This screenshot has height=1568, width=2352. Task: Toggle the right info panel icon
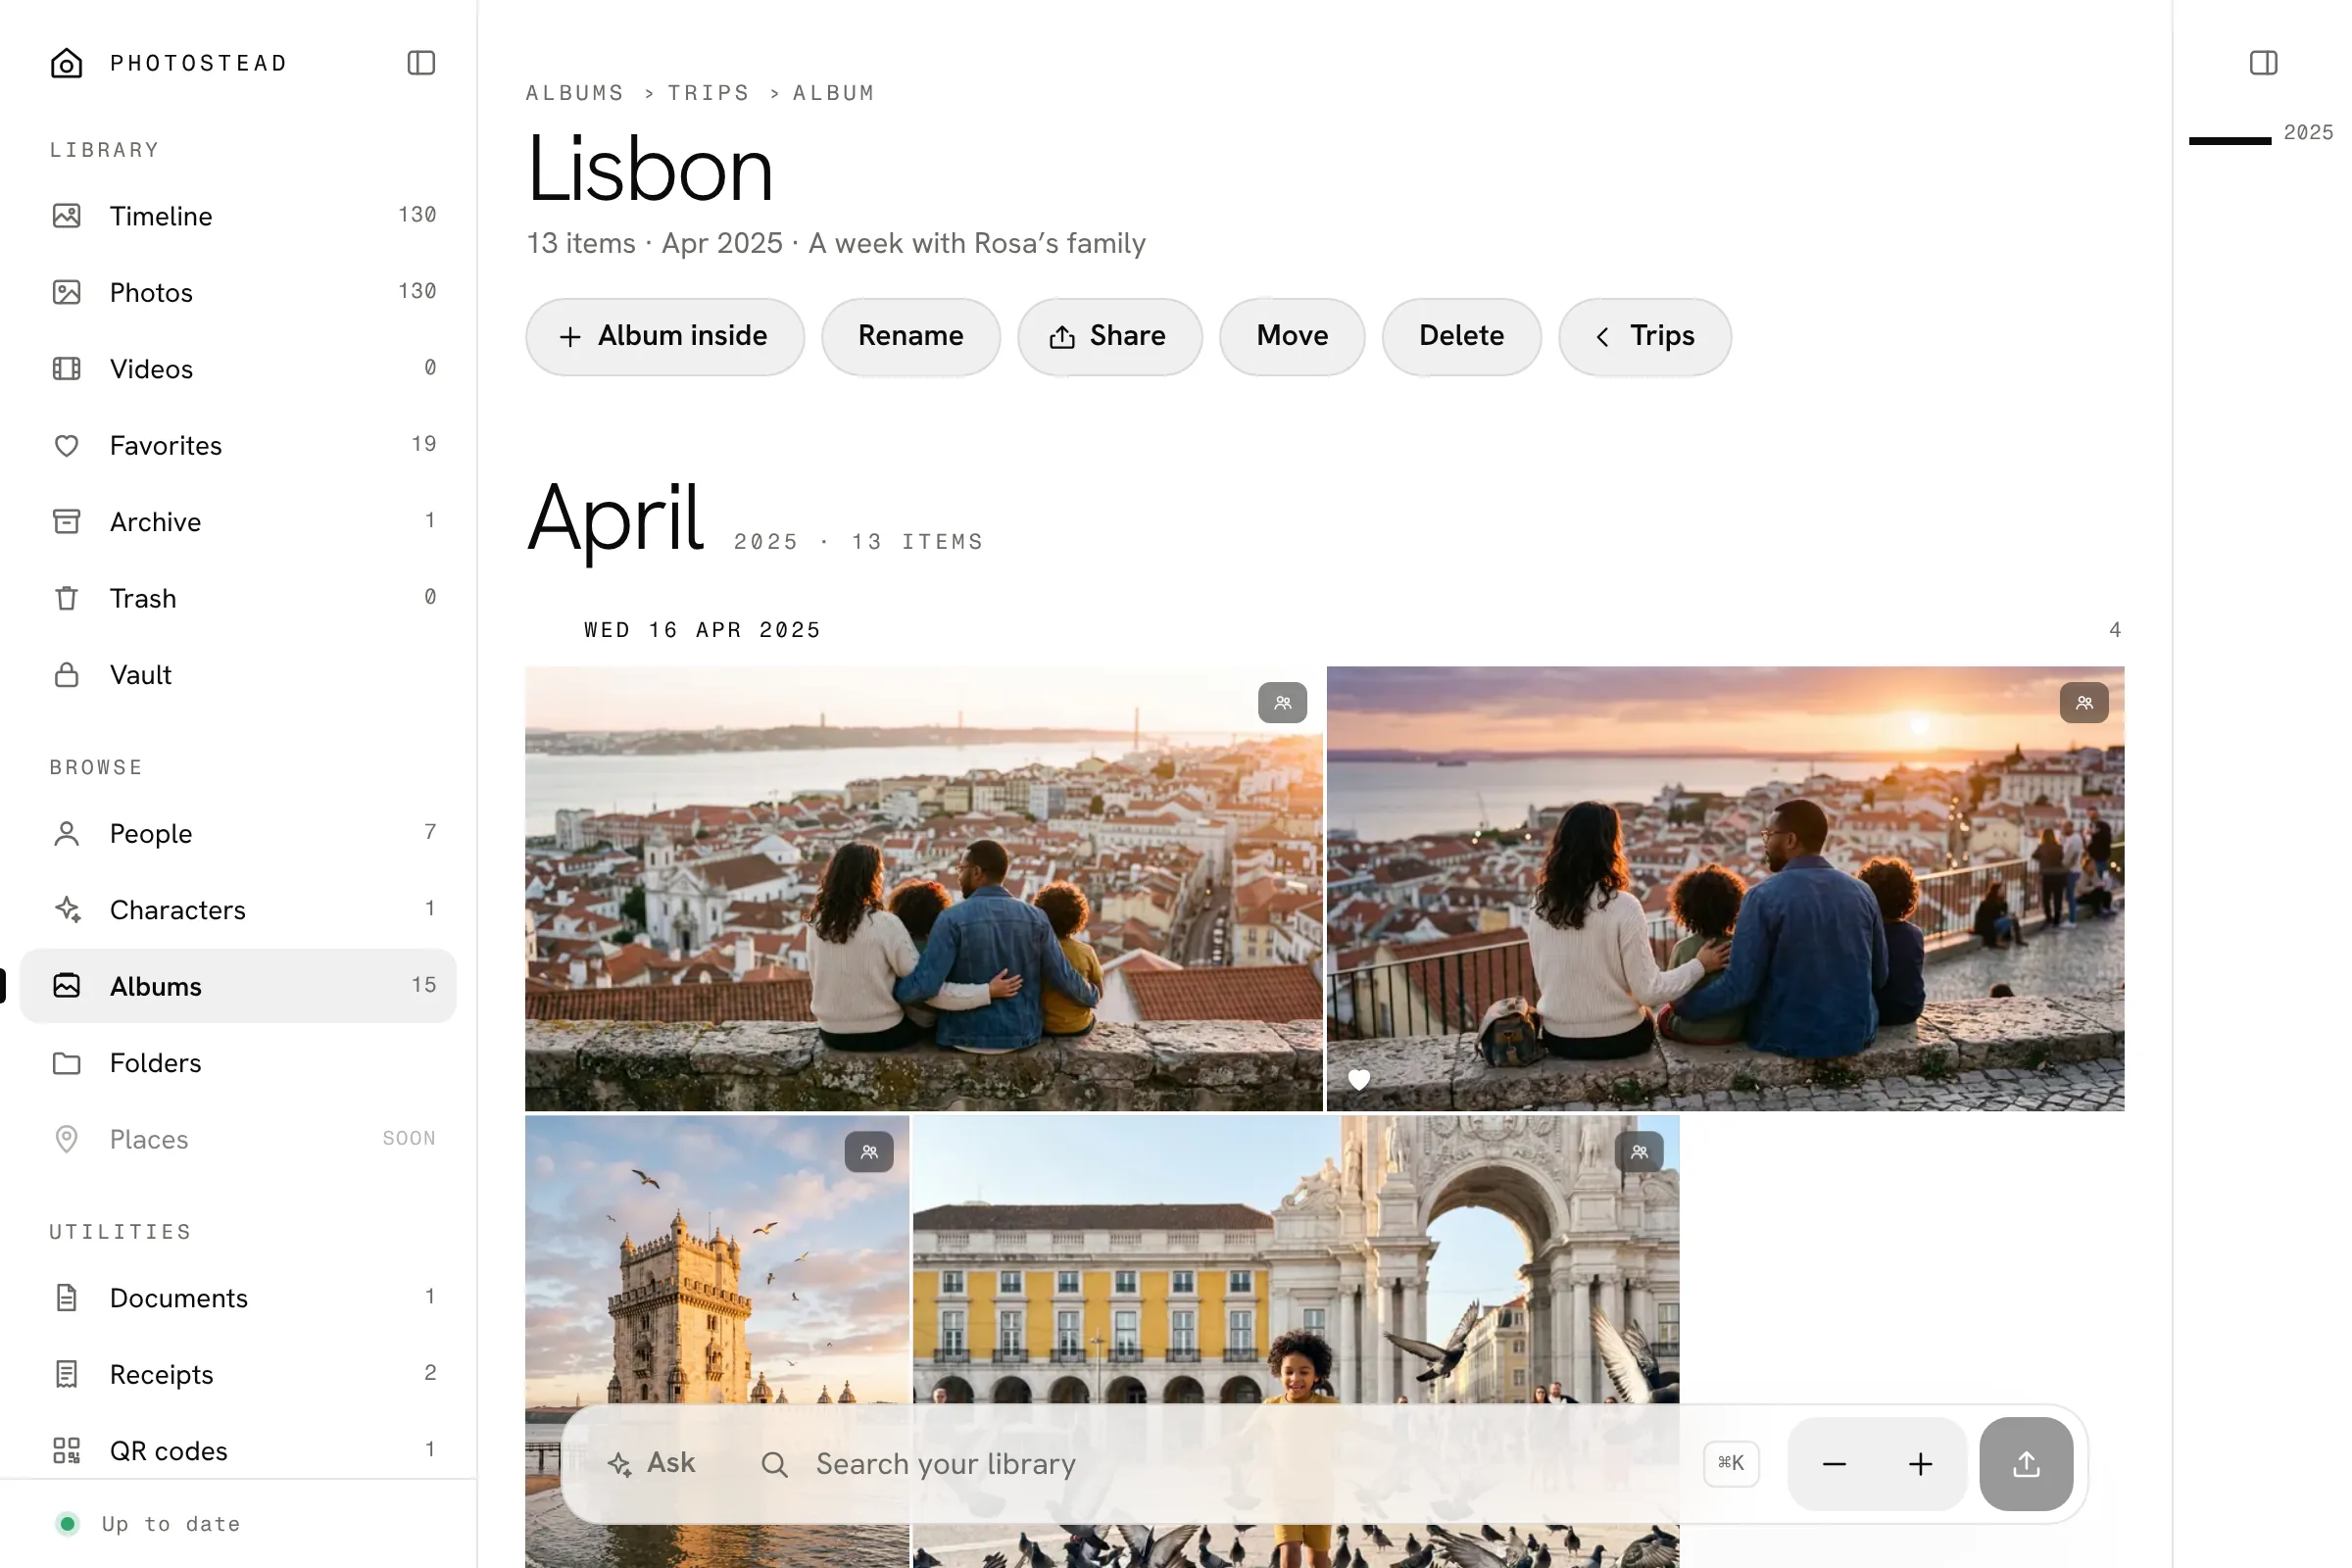2263,63
